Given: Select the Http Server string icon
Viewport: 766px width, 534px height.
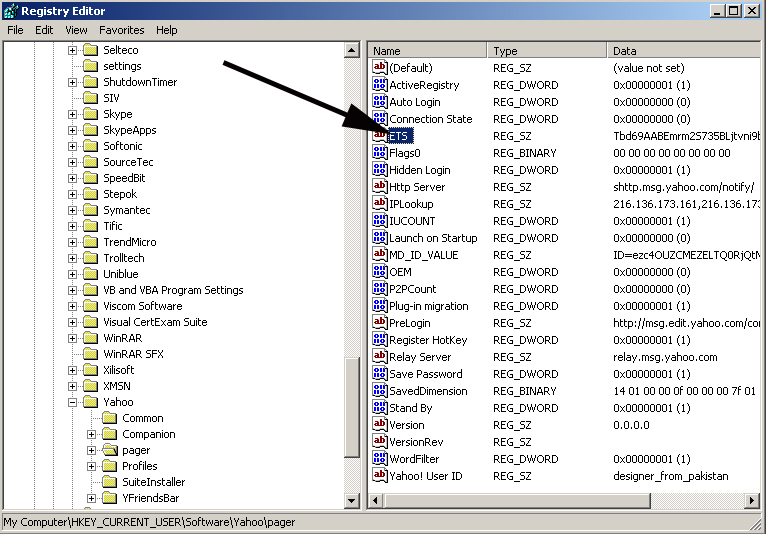Looking at the screenshot, I should click(x=380, y=187).
